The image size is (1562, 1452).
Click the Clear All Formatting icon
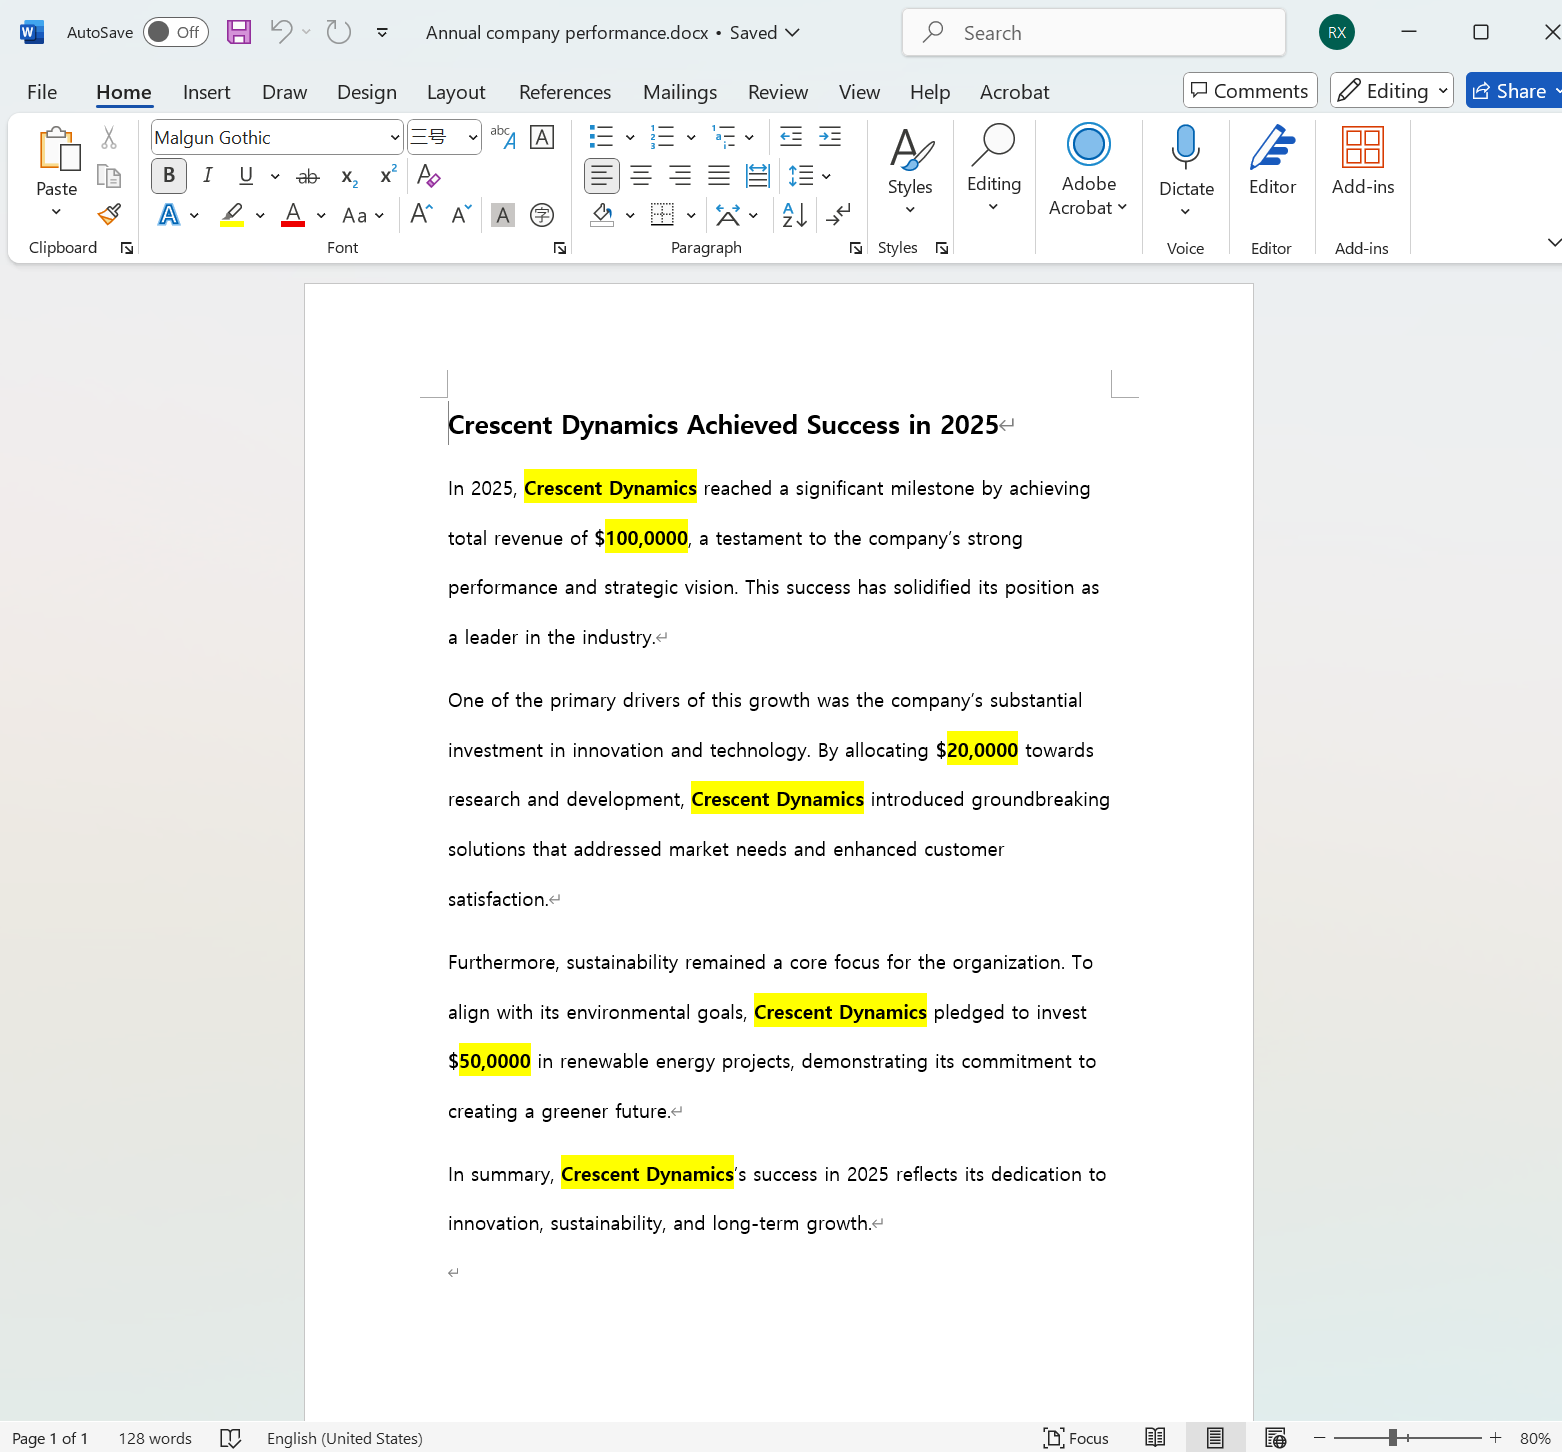click(428, 176)
